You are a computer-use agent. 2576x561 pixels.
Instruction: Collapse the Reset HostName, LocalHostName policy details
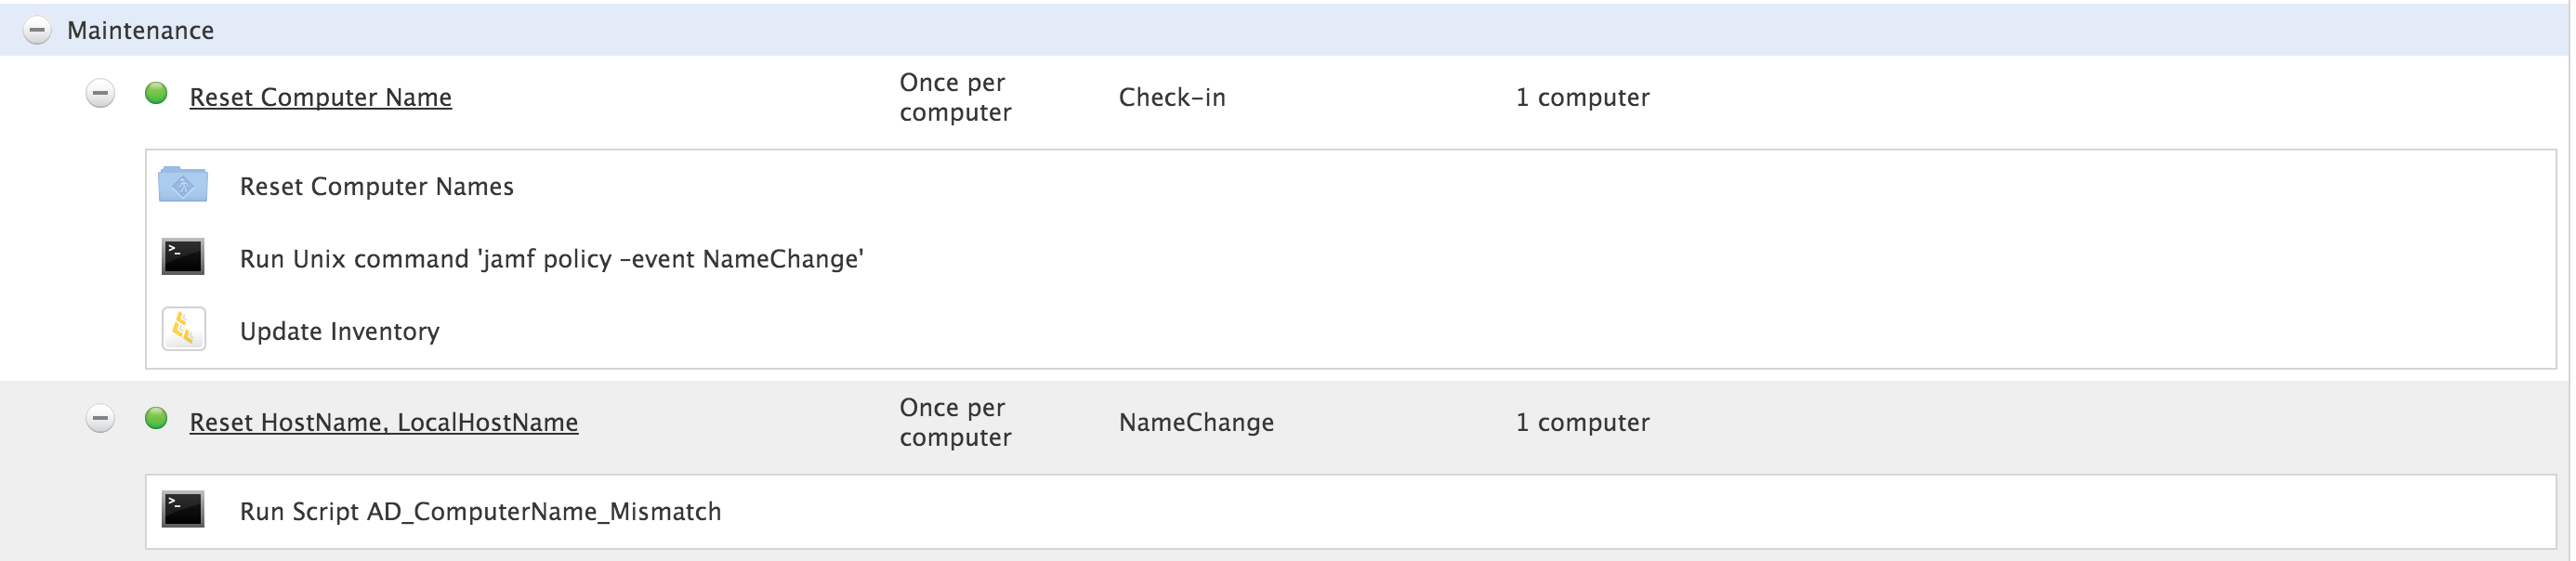point(100,418)
